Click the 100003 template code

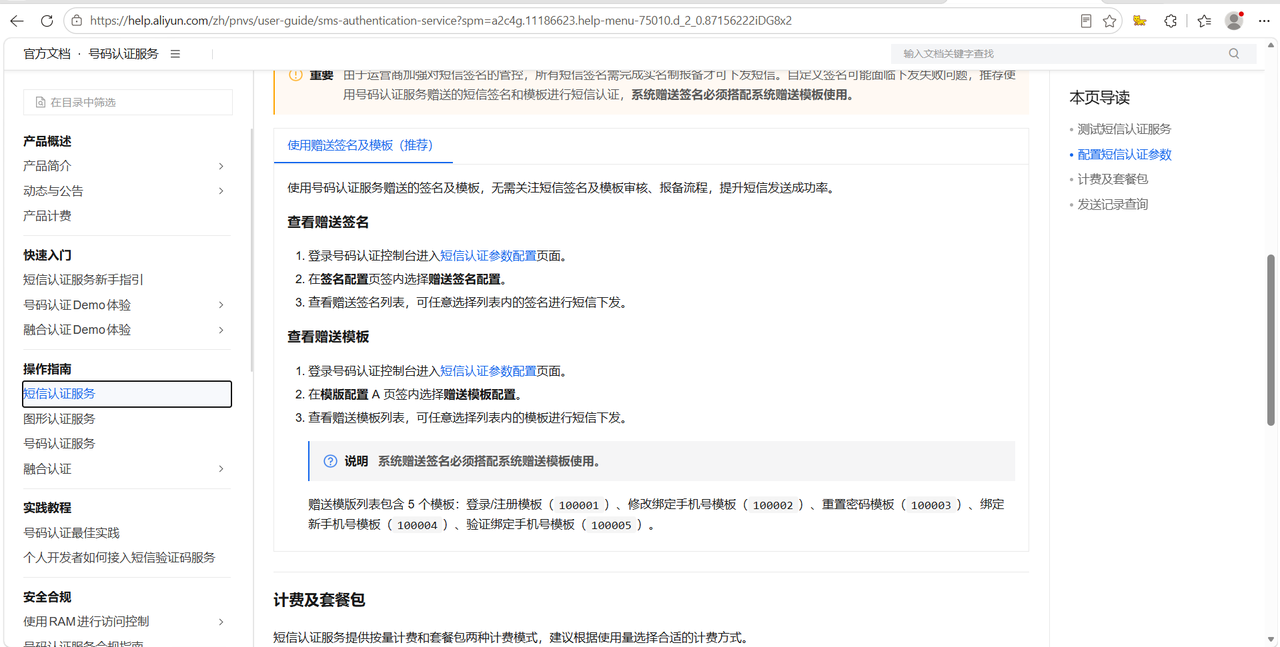(931, 506)
